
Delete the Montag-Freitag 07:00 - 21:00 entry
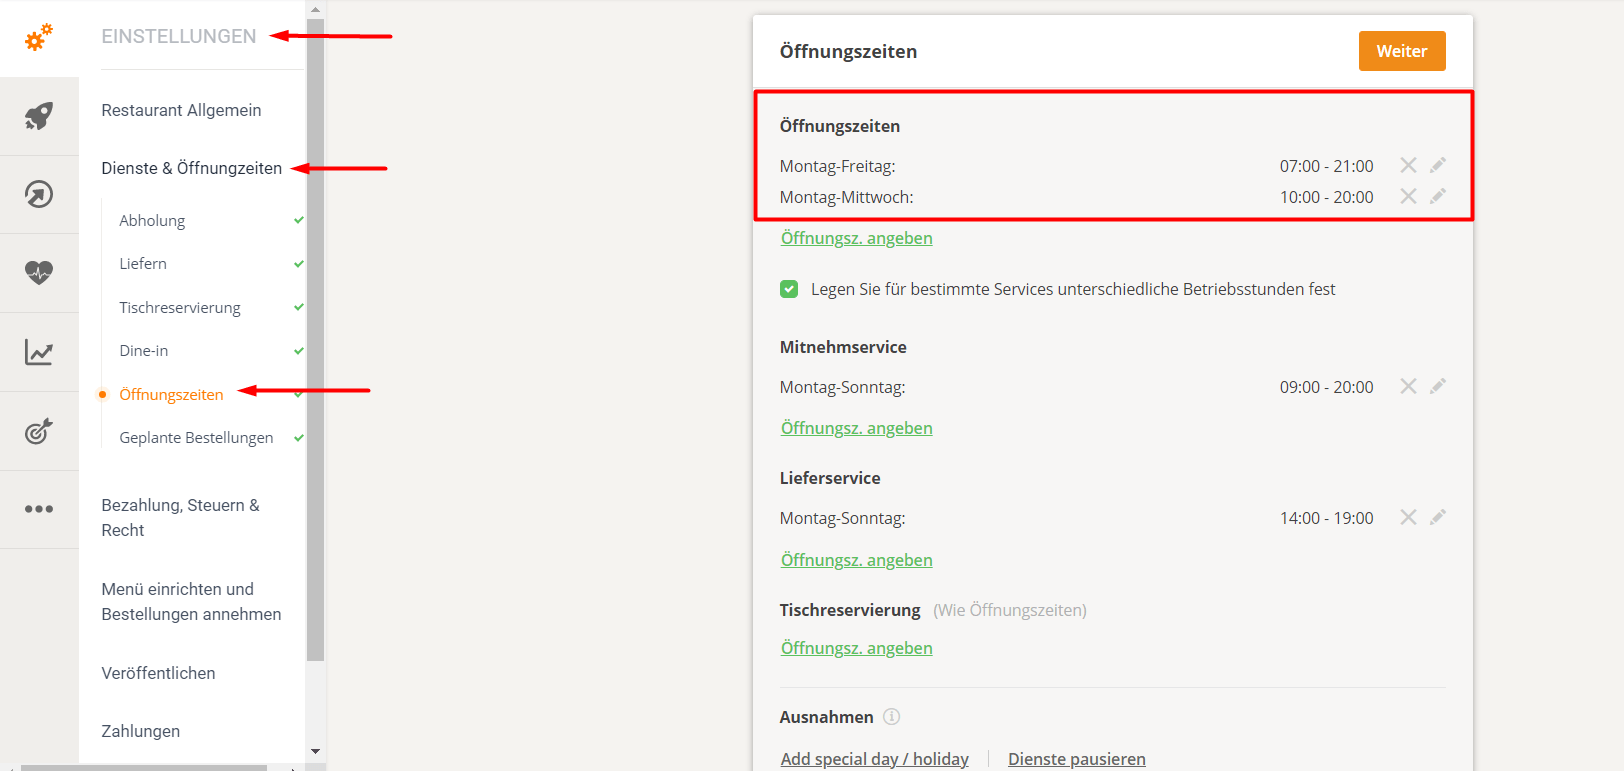pyautogui.click(x=1408, y=165)
